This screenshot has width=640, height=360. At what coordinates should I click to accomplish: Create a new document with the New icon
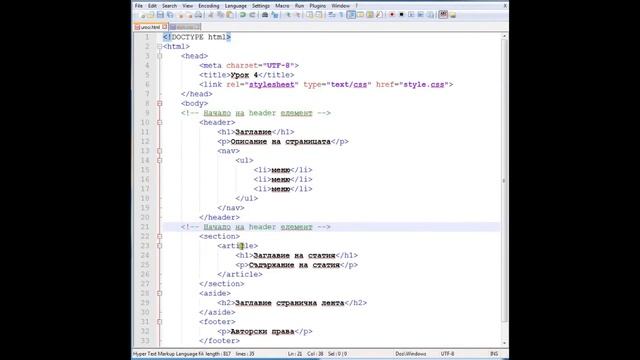(142, 15)
